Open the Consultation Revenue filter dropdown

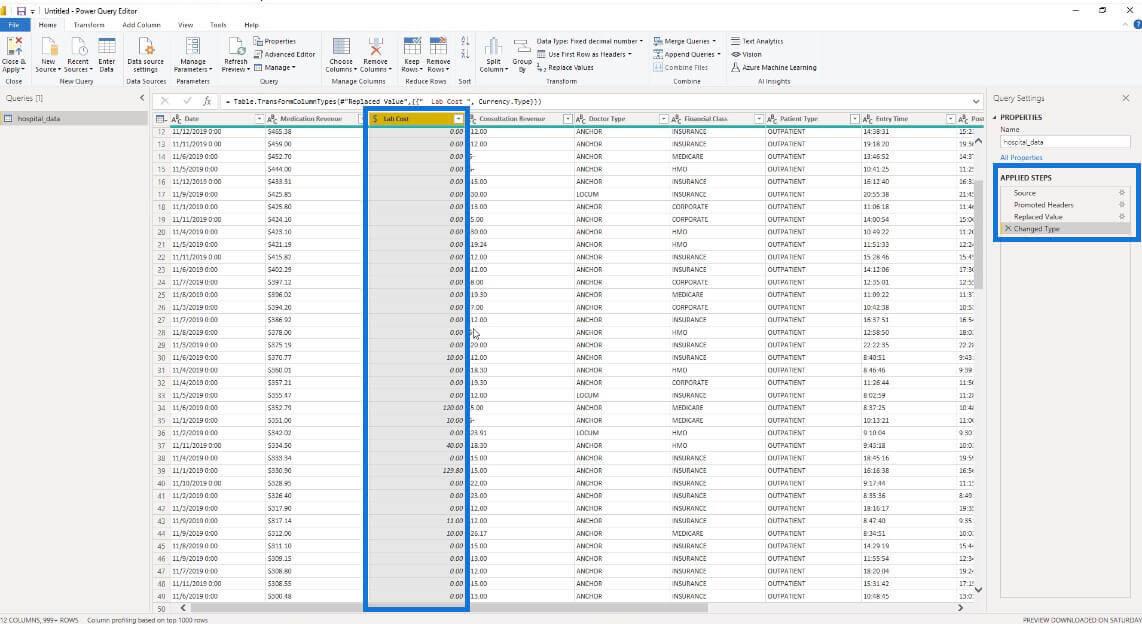pos(567,119)
